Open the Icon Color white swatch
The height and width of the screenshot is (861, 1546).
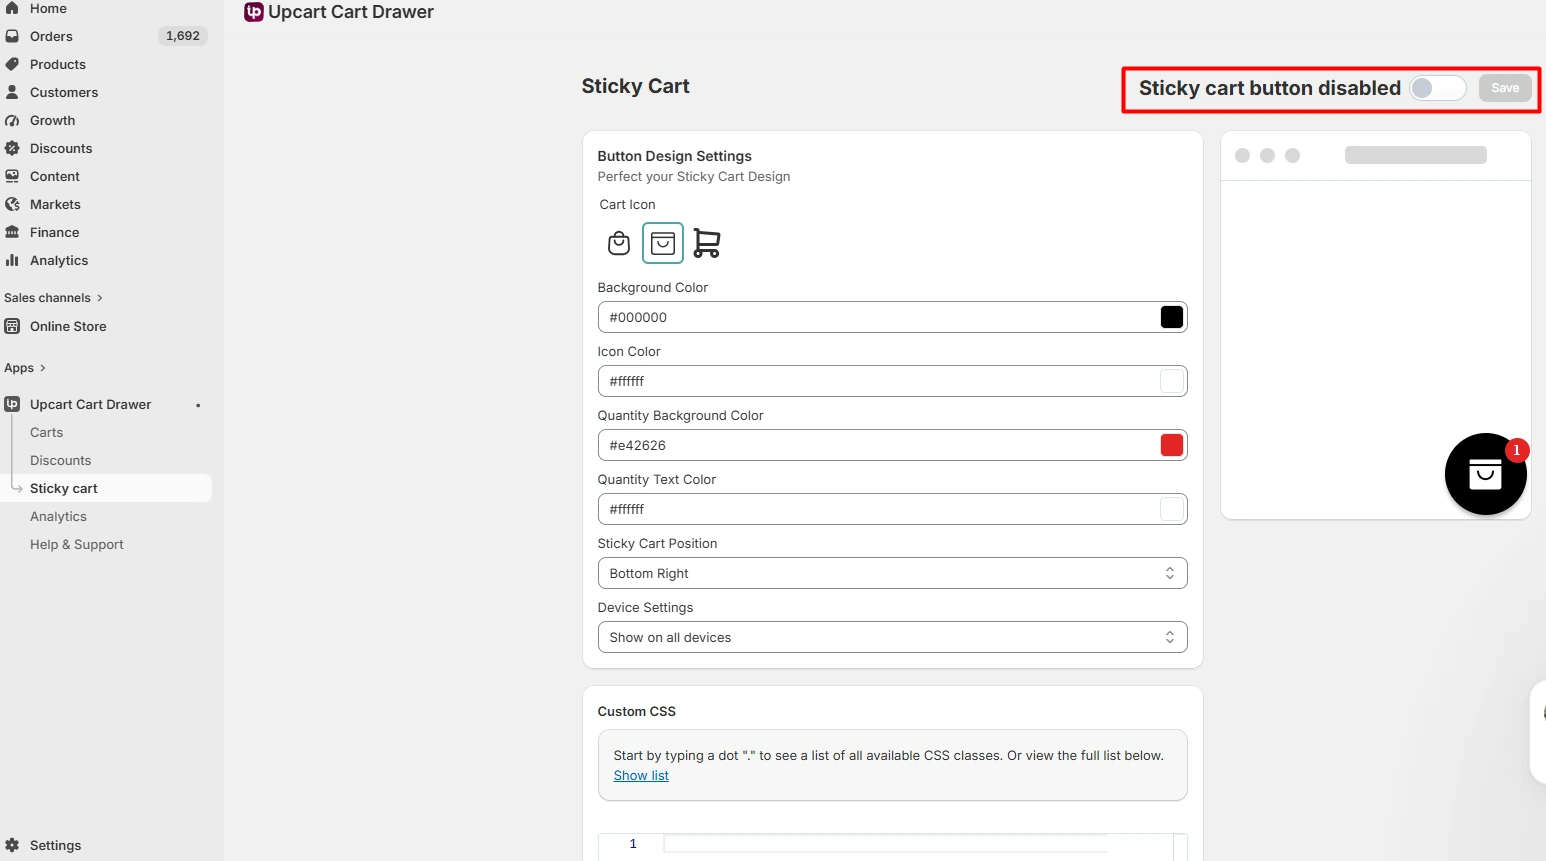coord(1172,381)
